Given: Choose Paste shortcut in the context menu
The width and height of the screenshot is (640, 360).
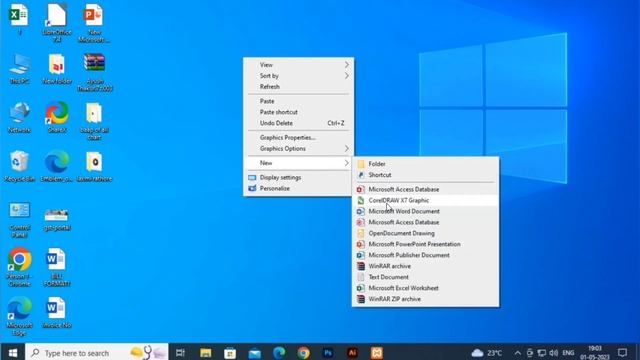Looking at the screenshot, I should pos(299,112).
